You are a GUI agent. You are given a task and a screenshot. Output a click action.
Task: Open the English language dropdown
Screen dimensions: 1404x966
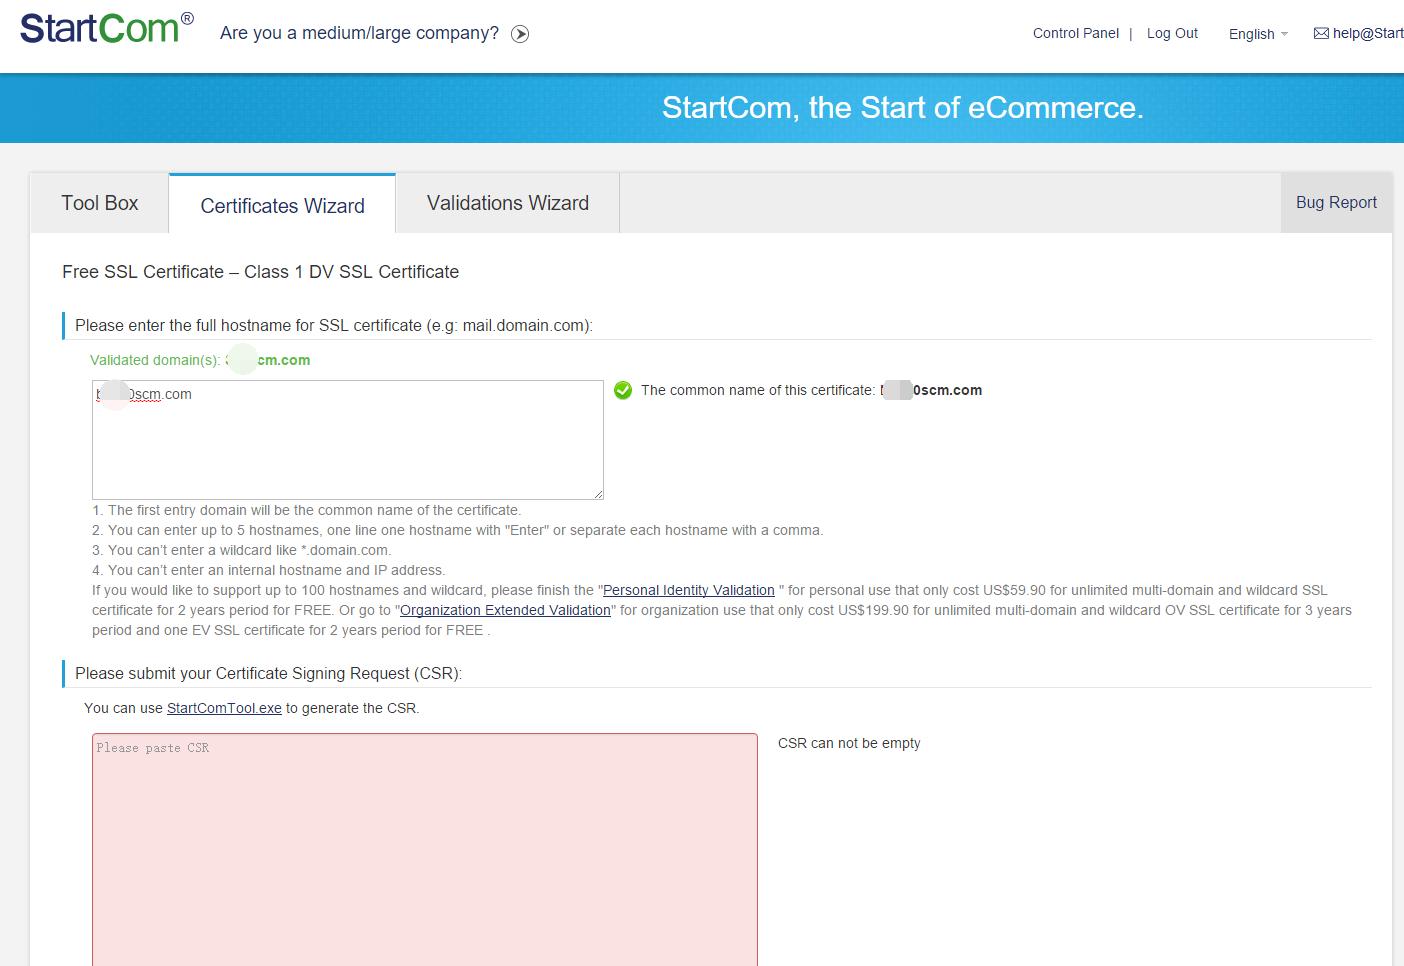[x=1257, y=34]
